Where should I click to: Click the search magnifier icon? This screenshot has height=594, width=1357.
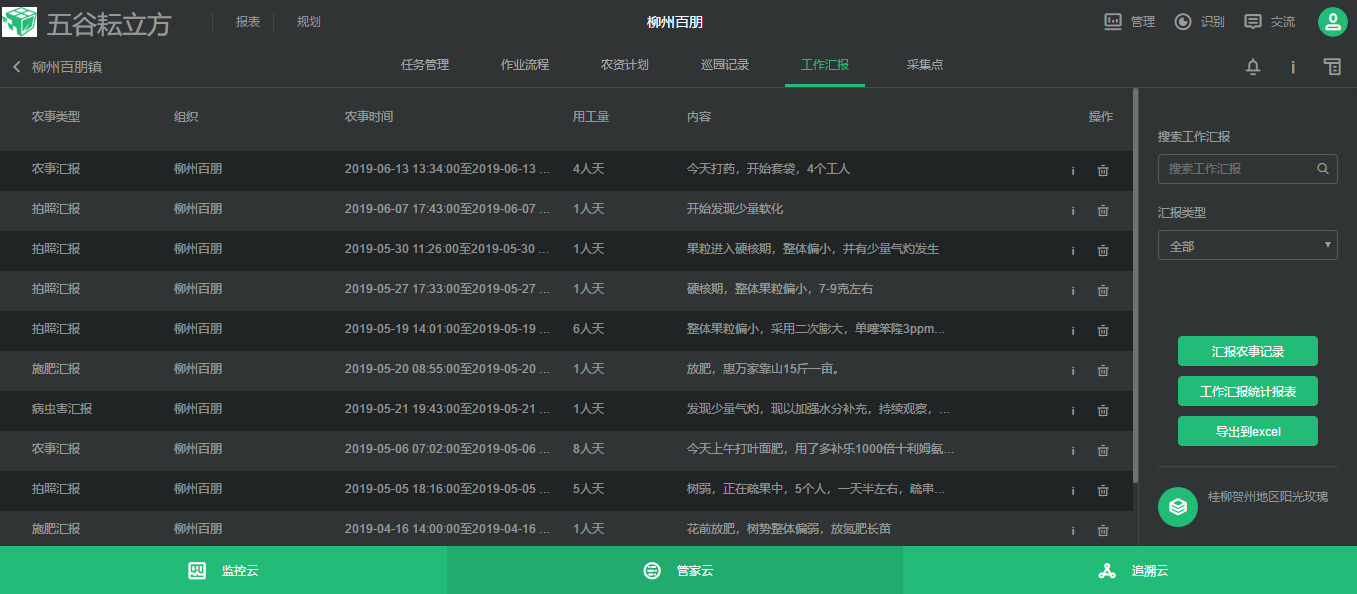[1323, 169]
